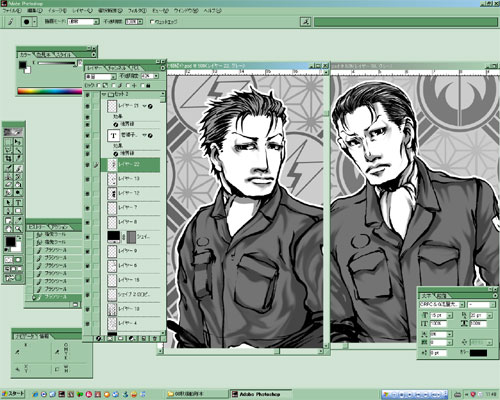Open brush dynamics icon in options bar
This screenshot has width=500, height=400.
pos(305,22)
